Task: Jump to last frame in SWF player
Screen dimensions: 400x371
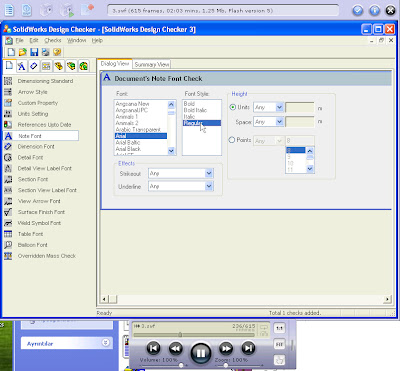Action: click(x=248, y=348)
